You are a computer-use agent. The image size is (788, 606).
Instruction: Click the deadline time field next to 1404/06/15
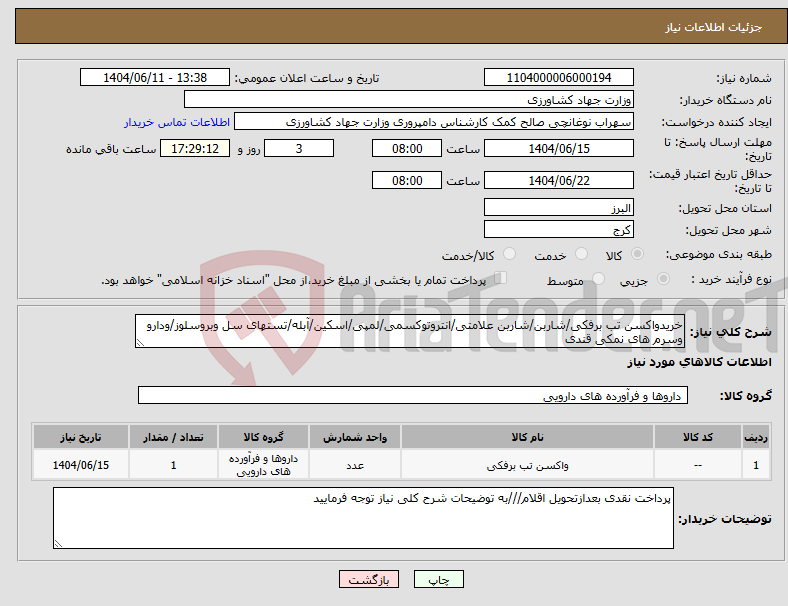coord(407,149)
